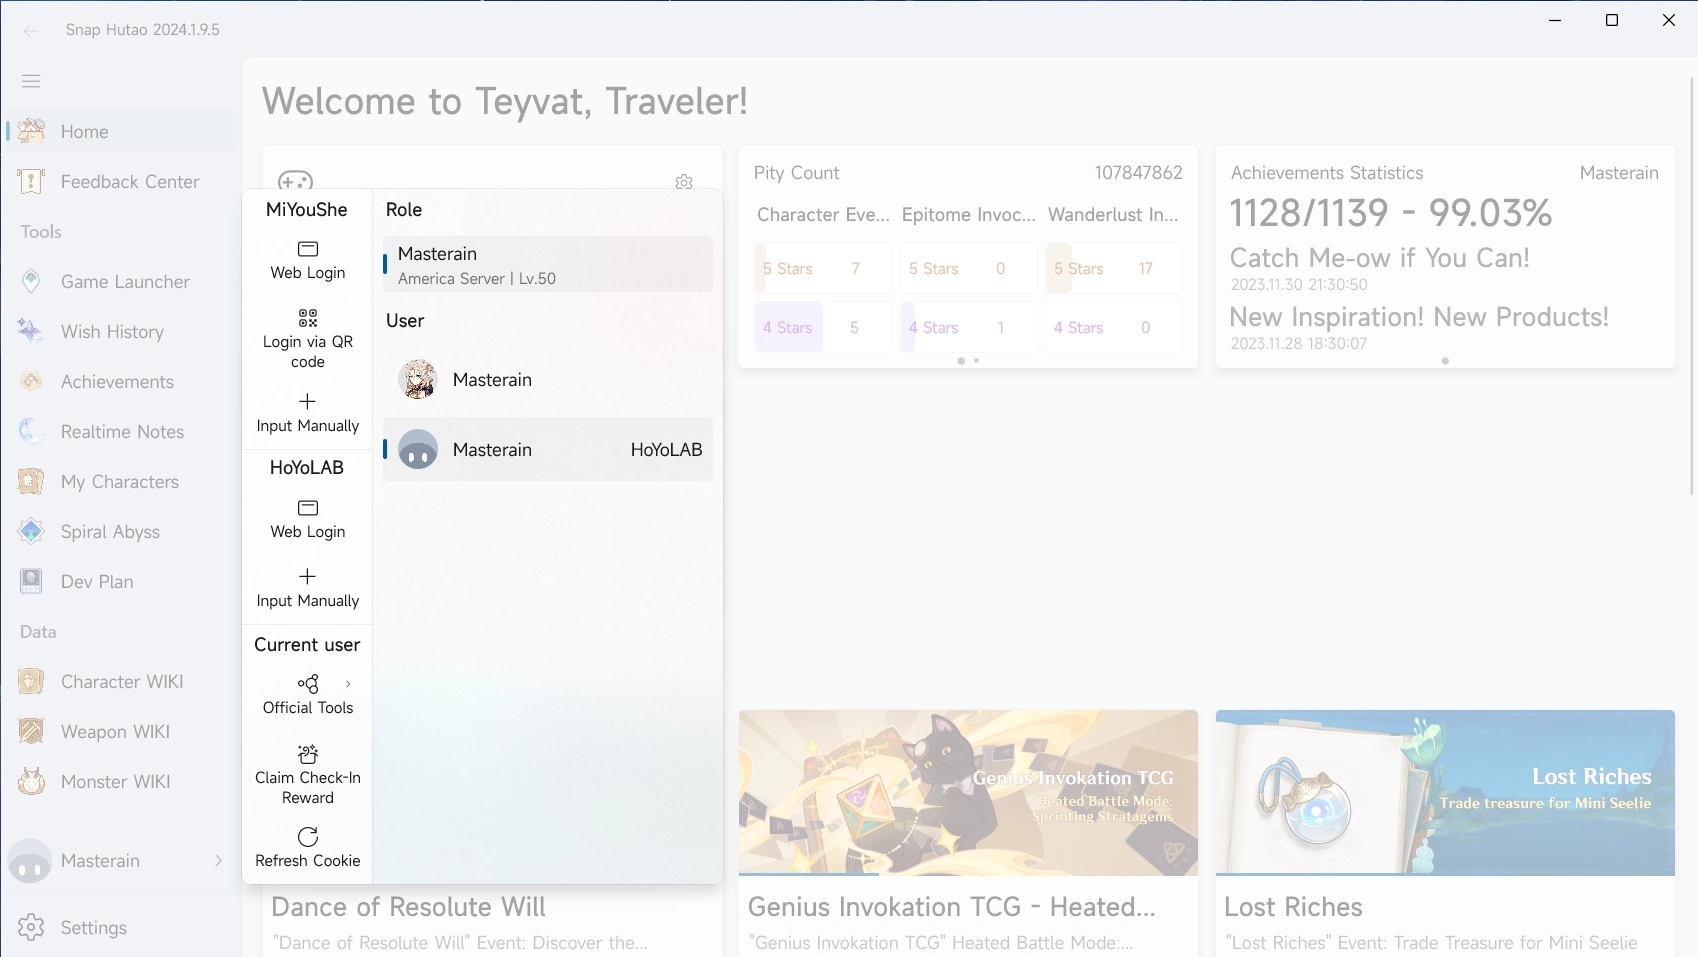Screen dimensions: 1698x957
Task: Open Home in the sidebar
Action: (x=120, y=131)
